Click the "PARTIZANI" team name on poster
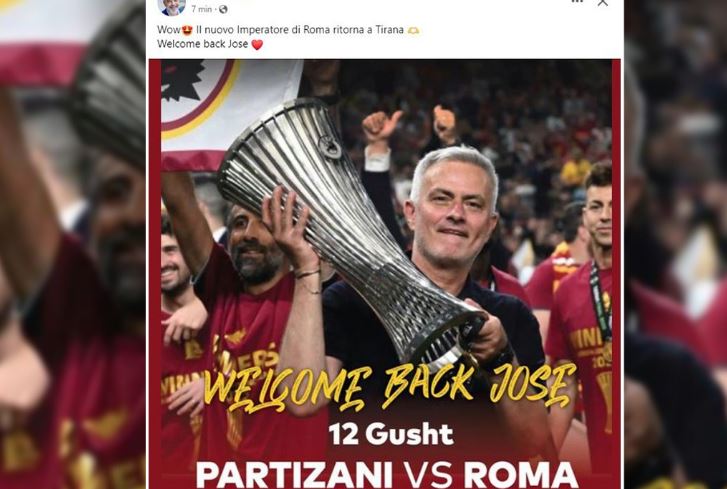This screenshot has width=727, height=489. pyautogui.click(x=294, y=475)
